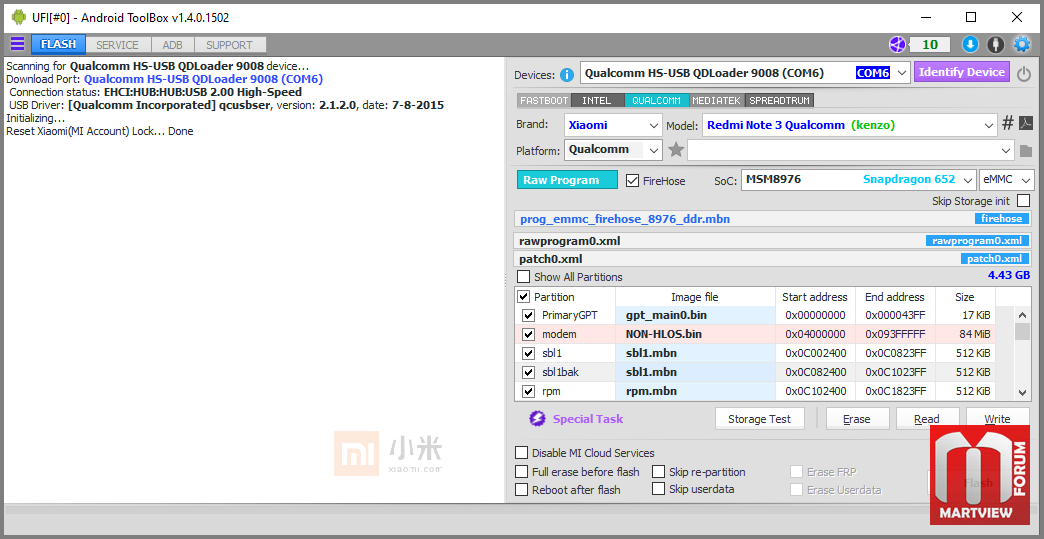Select the MEDIATEK platform tab
This screenshot has height=539, width=1044.
point(716,100)
